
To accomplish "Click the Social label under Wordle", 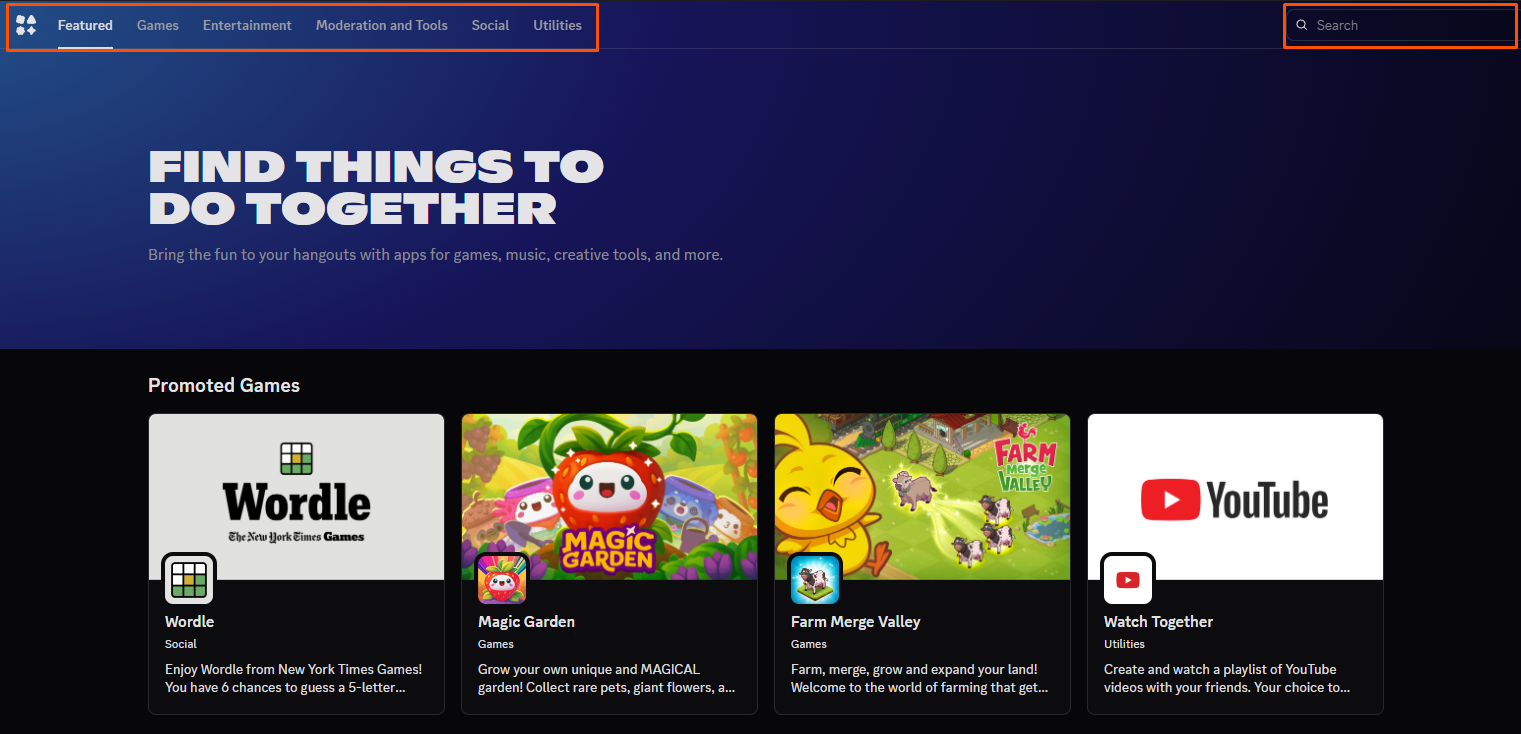I will tap(181, 644).
